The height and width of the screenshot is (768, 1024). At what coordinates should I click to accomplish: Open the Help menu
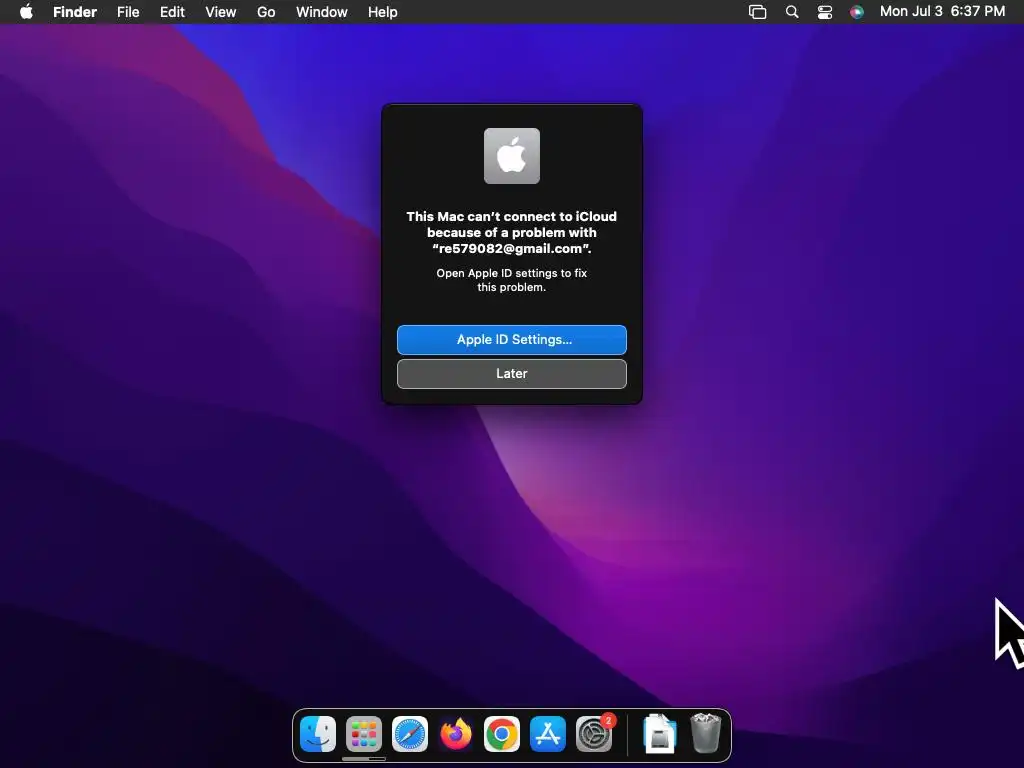tap(383, 12)
